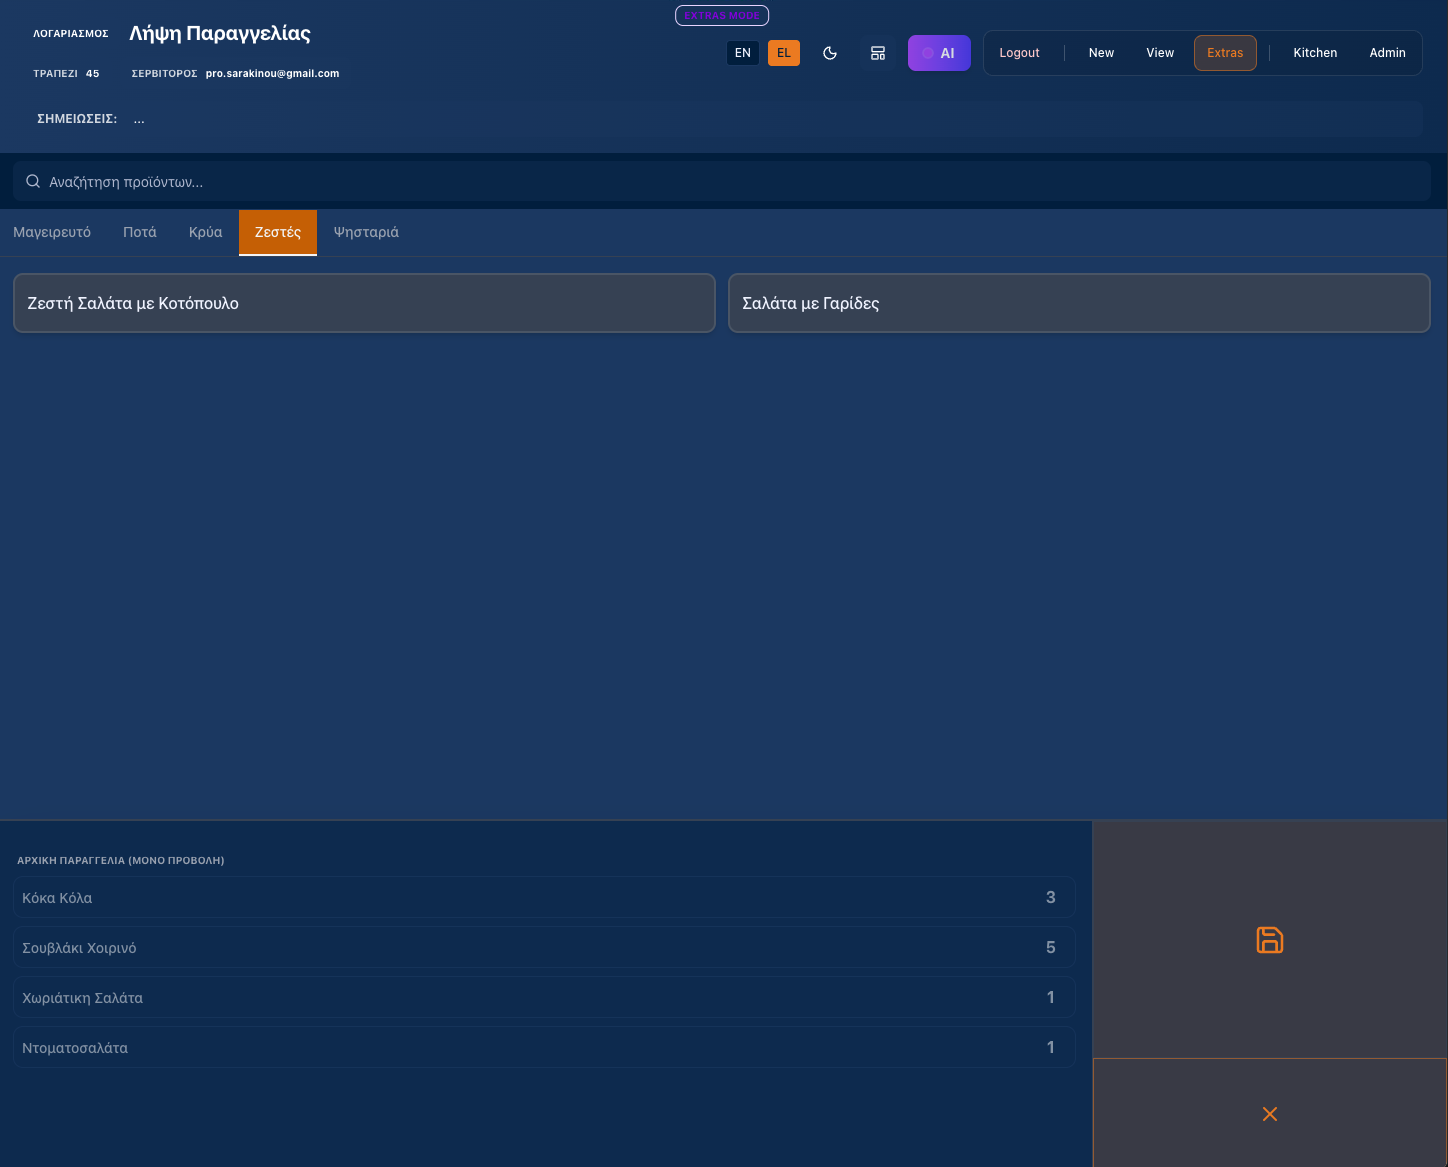Go to the Admin page
Screen dimensions: 1448x1167
click(1388, 53)
